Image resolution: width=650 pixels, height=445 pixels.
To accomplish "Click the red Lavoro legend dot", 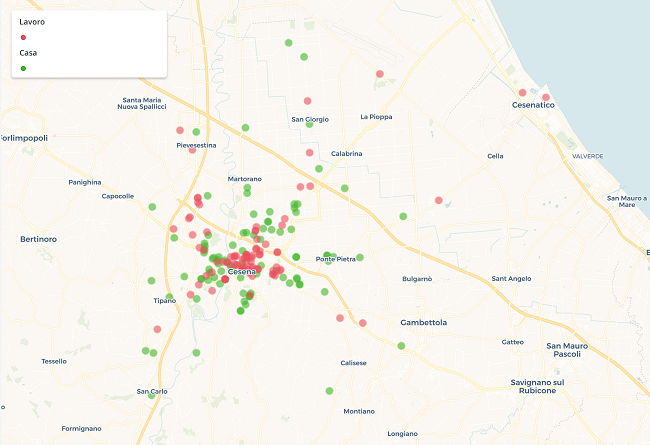I will (x=23, y=37).
